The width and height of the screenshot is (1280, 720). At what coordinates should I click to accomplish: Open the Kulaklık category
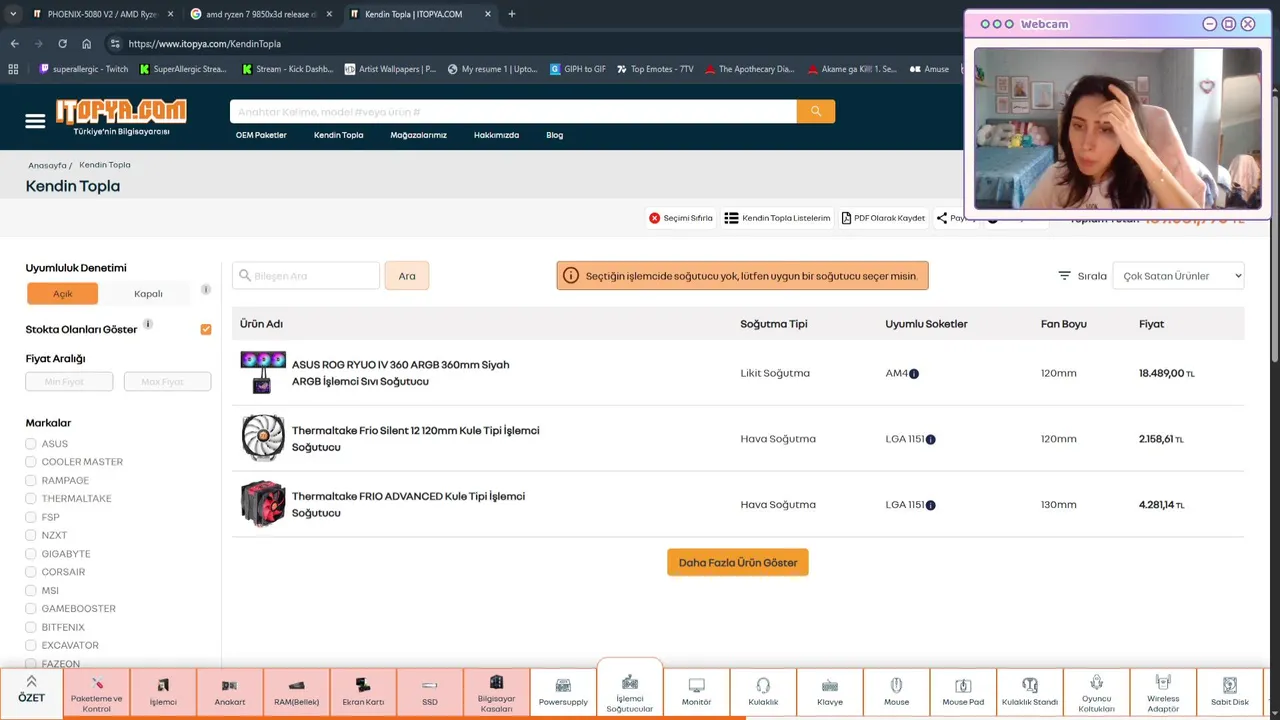coord(763,693)
